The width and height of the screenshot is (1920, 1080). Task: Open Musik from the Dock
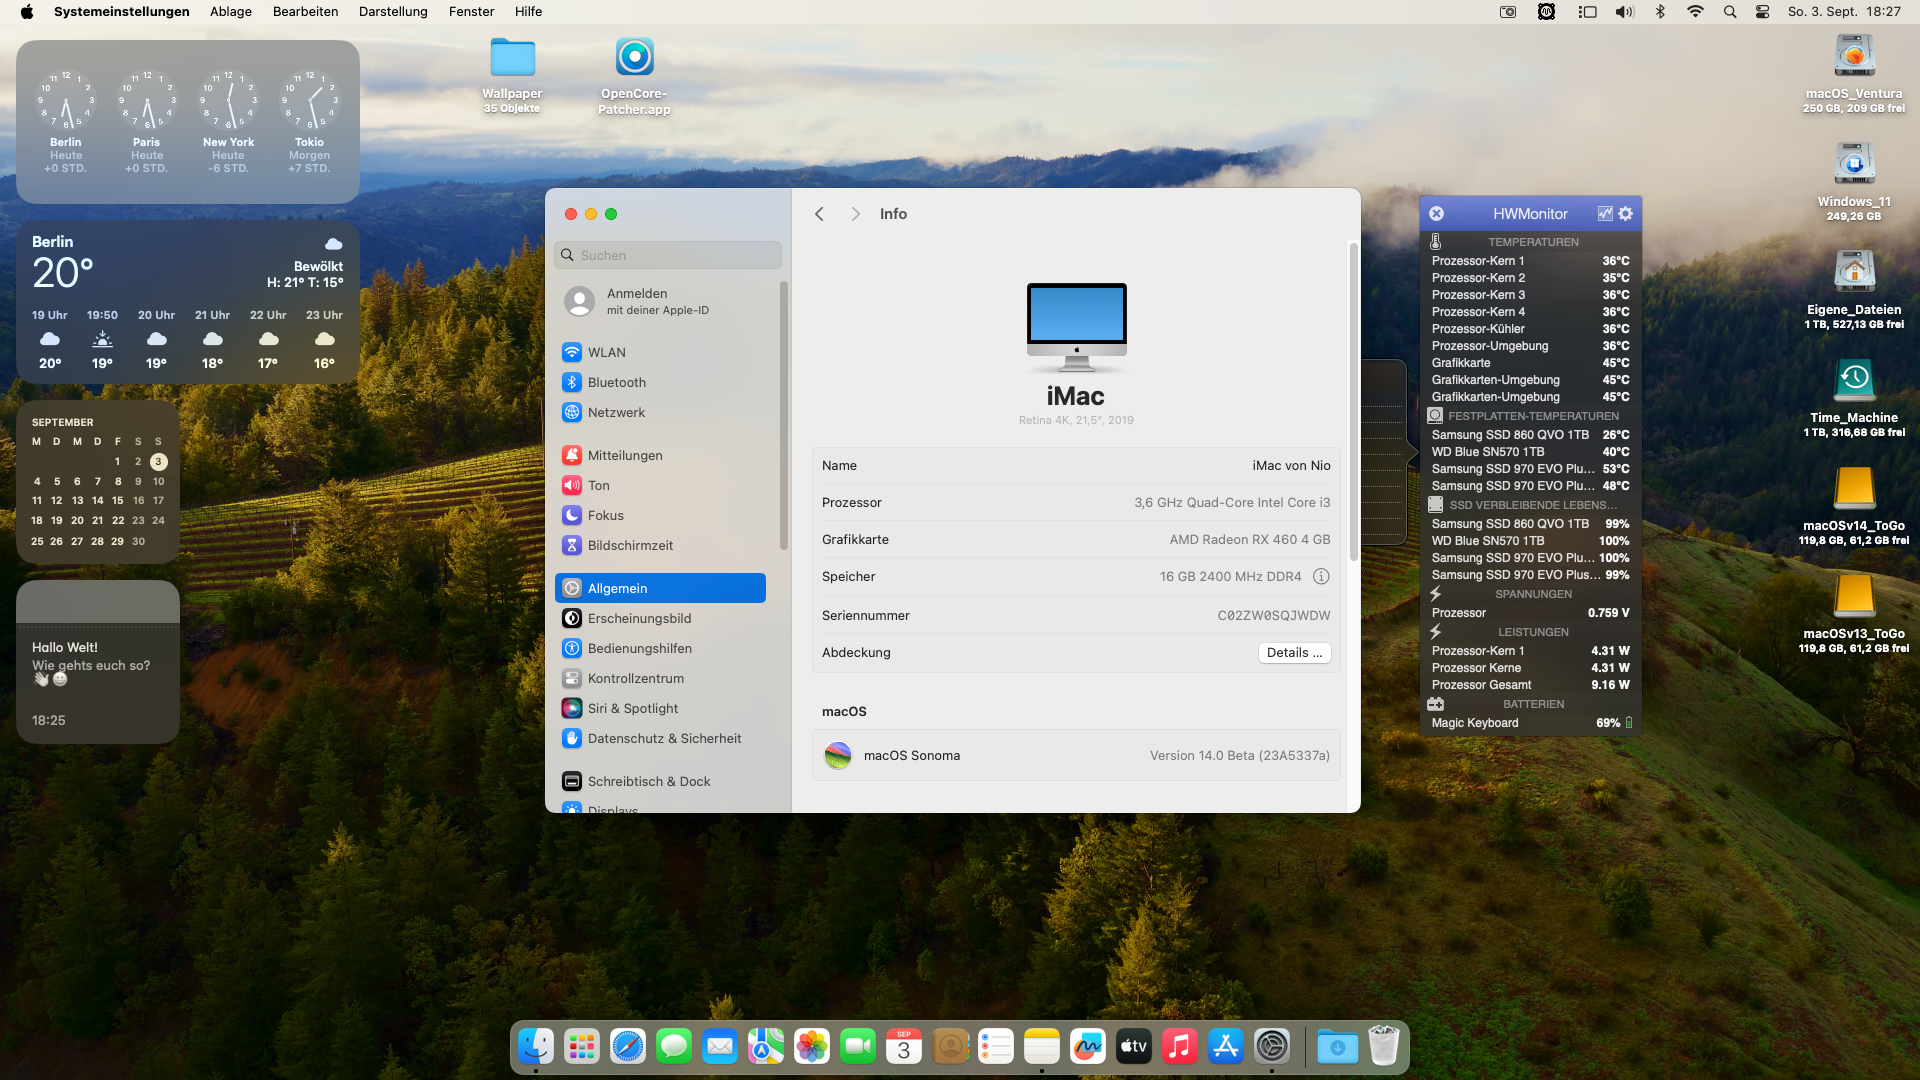click(x=1180, y=1047)
